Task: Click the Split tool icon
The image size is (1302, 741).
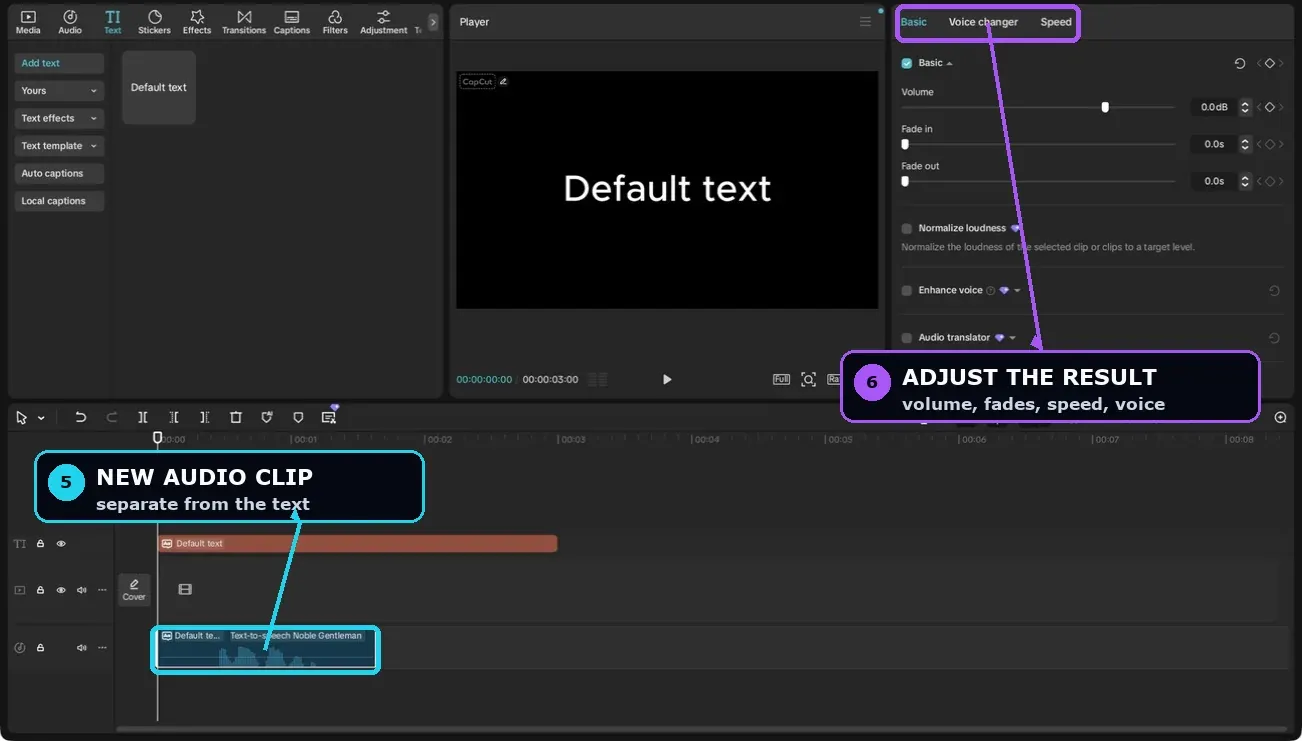Action: tap(143, 417)
